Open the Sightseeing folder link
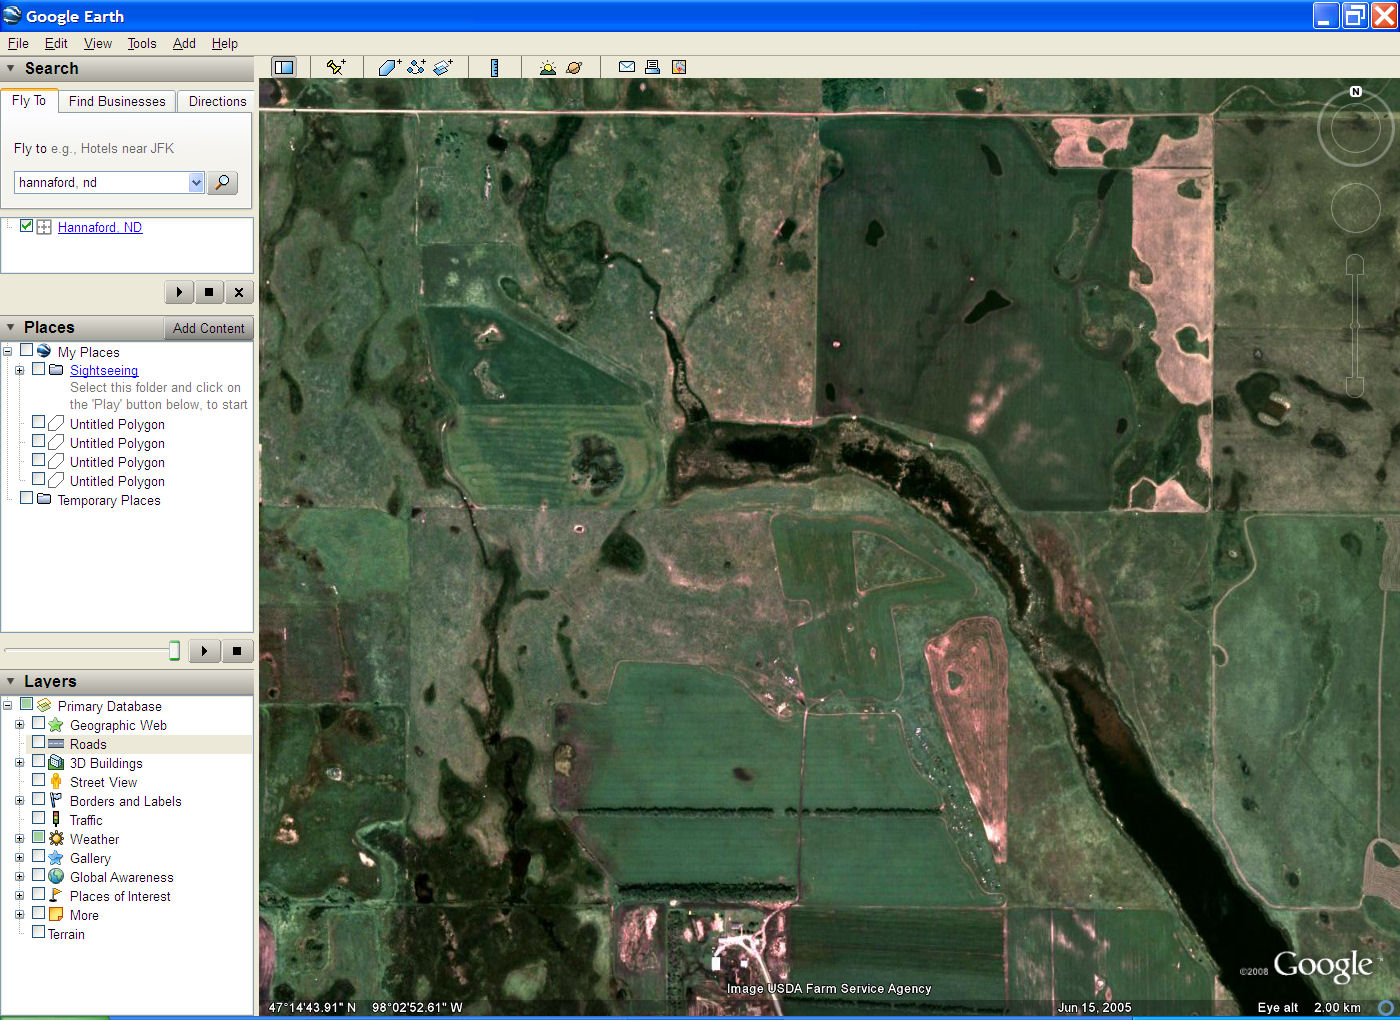Viewport: 1400px width, 1020px height. (x=104, y=370)
